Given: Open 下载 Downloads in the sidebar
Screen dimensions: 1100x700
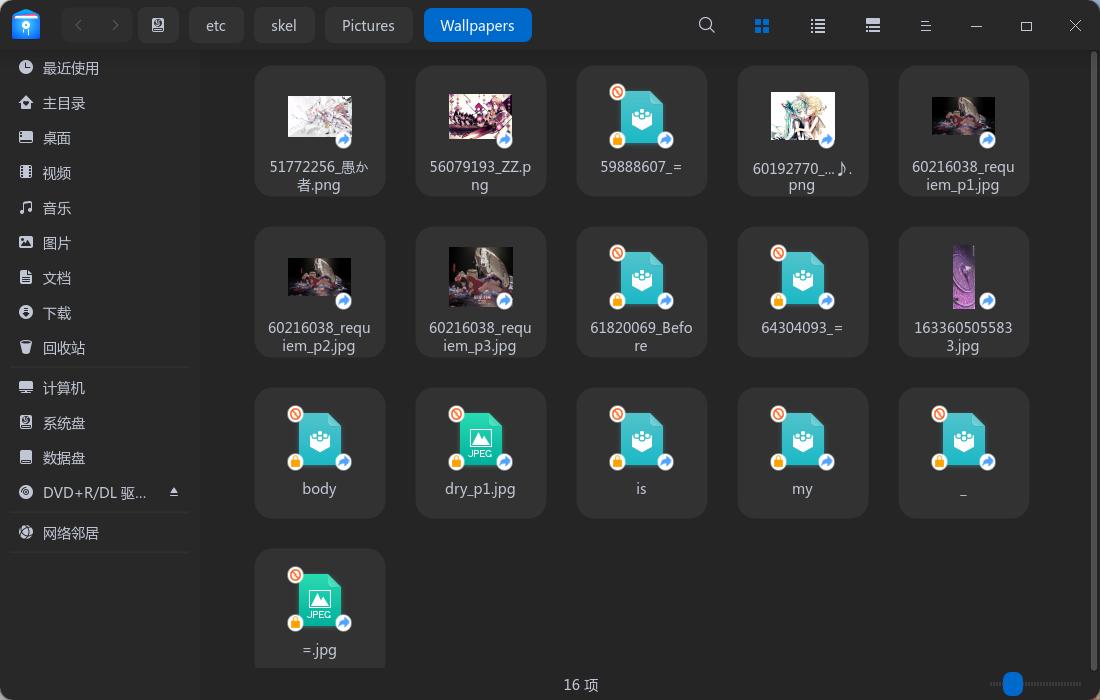Looking at the screenshot, I should [56, 312].
